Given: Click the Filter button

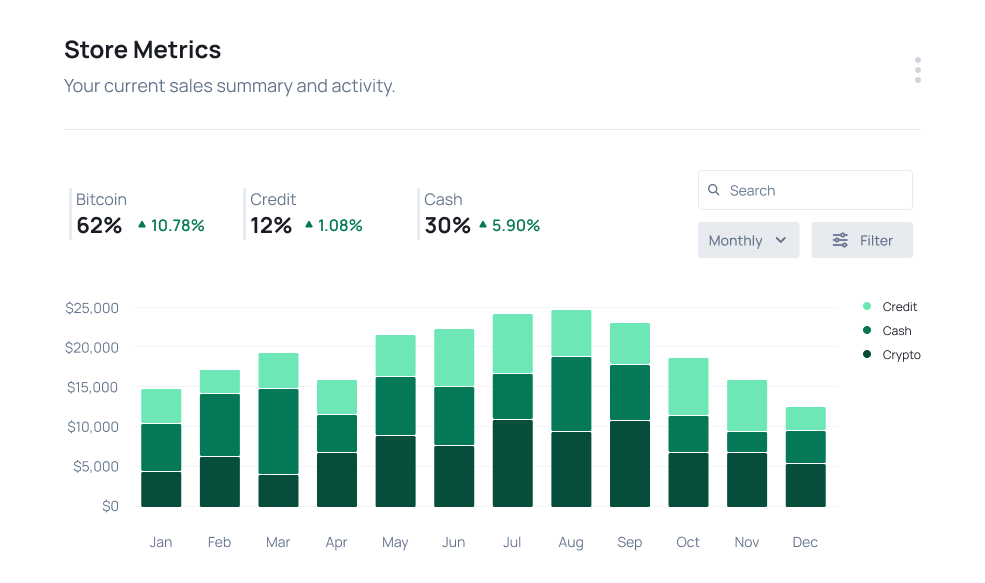Looking at the screenshot, I should (x=862, y=240).
